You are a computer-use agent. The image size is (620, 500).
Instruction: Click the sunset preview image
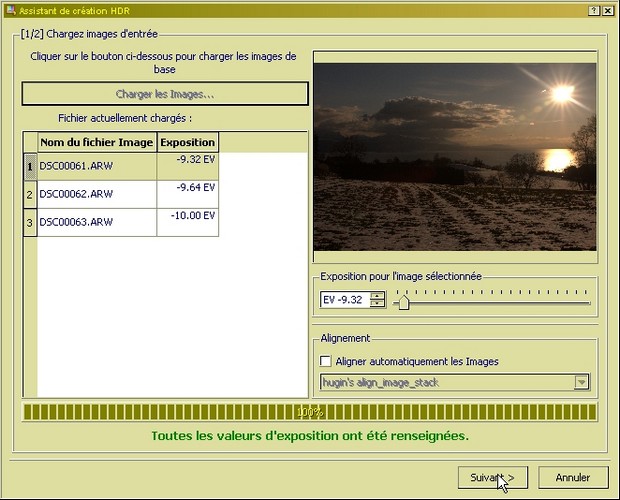pyautogui.click(x=454, y=156)
